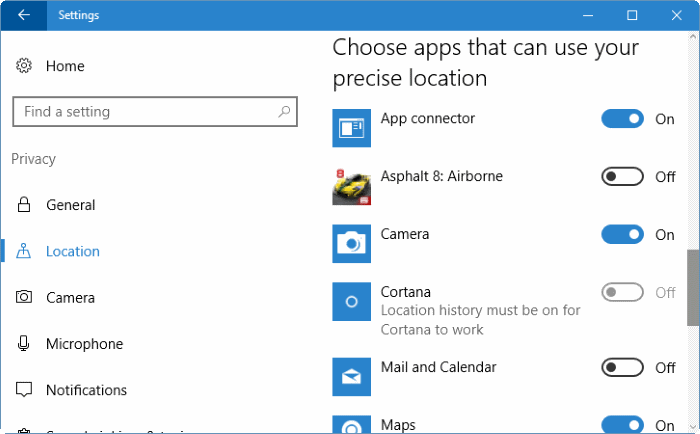
Task: Click the Cortana app name text
Action: [405, 292]
